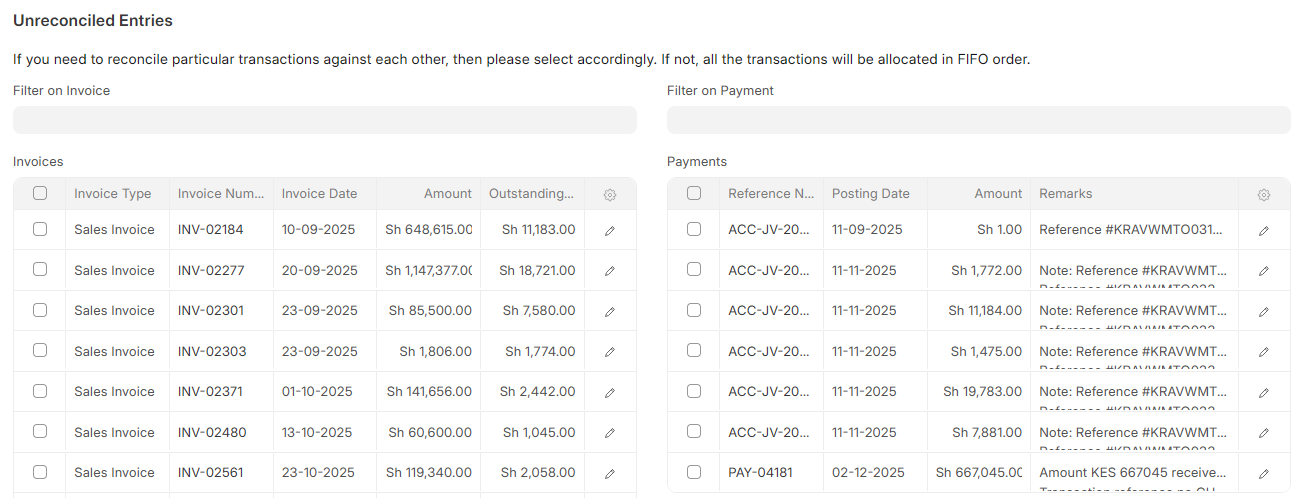Screen dimensions: 1305x498
Task: Click the Posting Date column header
Action: [x=871, y=194]
